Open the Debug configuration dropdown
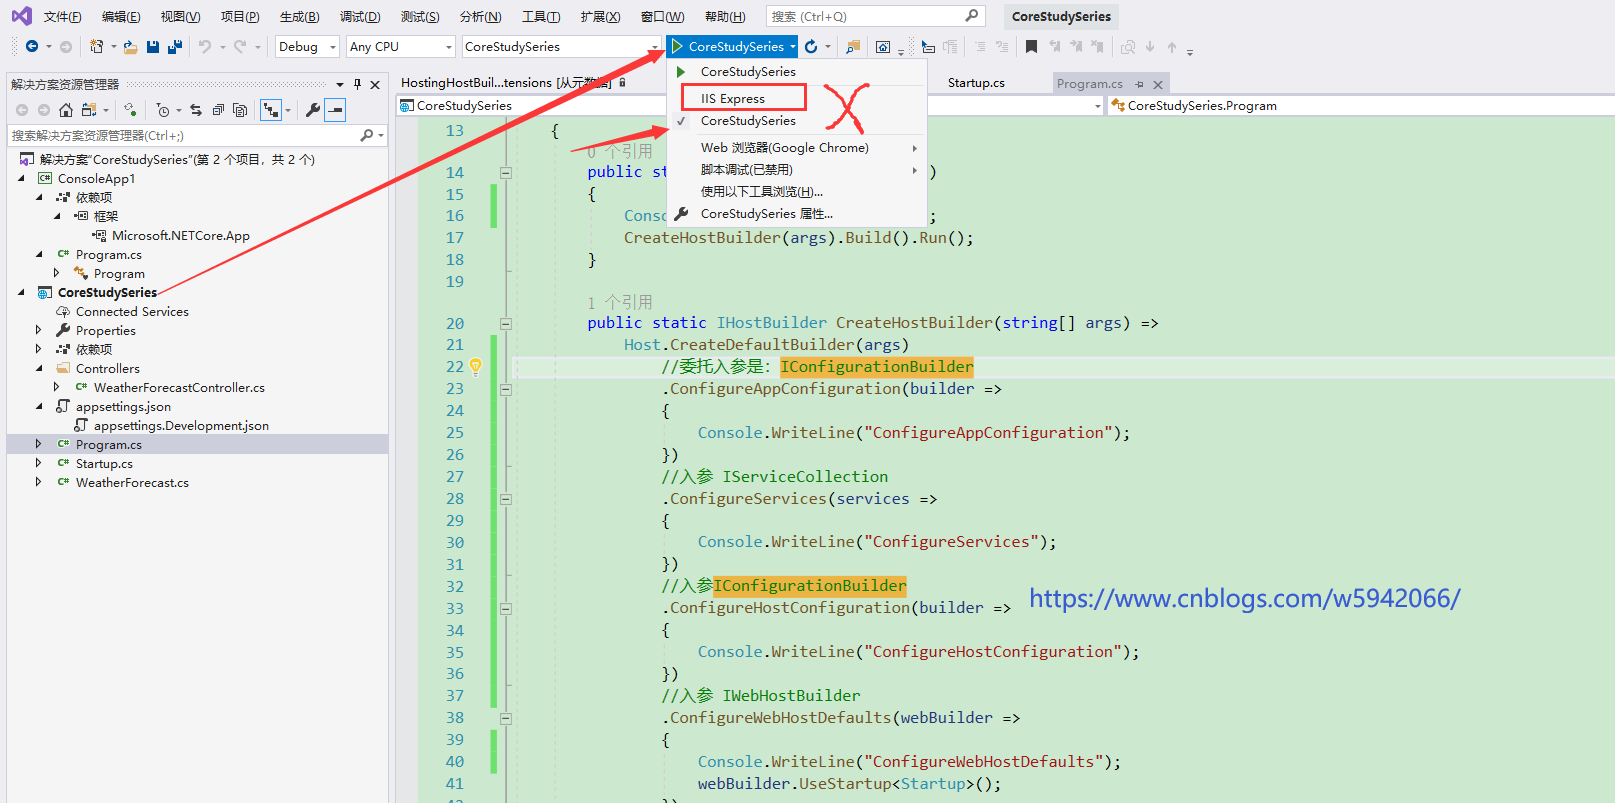The image size is (1615, 803). pyautogui.click(x=308, y=47)
